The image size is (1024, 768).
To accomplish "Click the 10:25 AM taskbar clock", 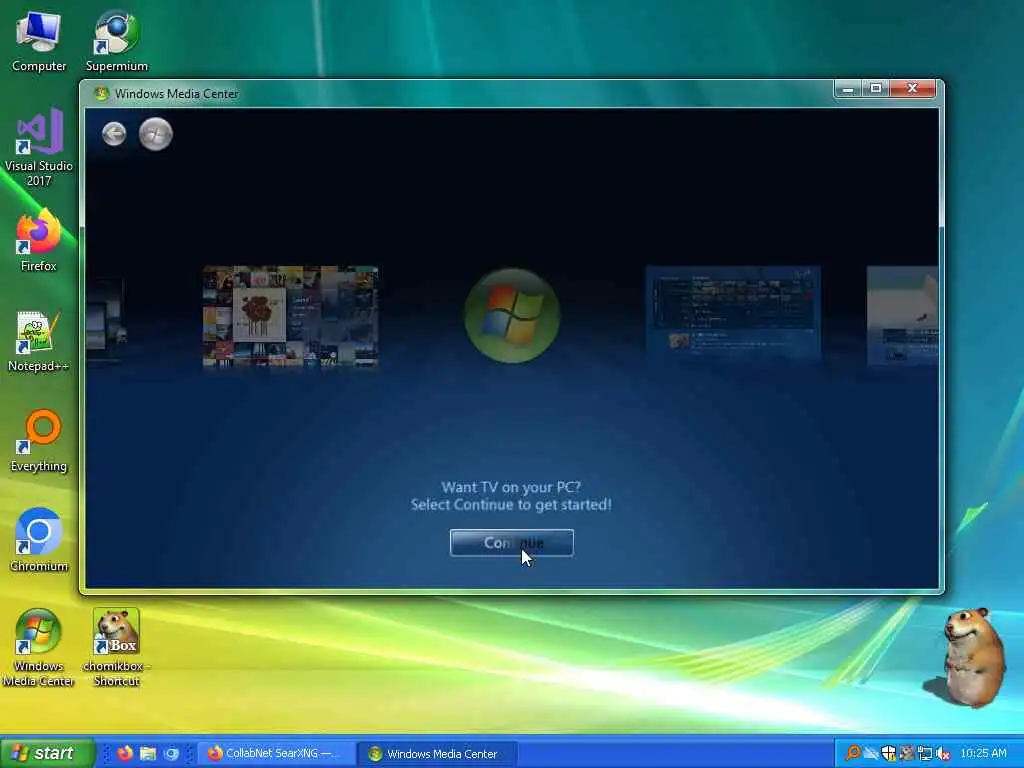I will 983,753.
